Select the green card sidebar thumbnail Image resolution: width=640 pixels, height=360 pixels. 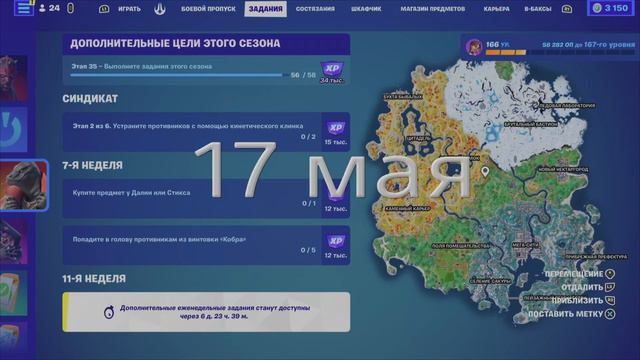point(14,293)
